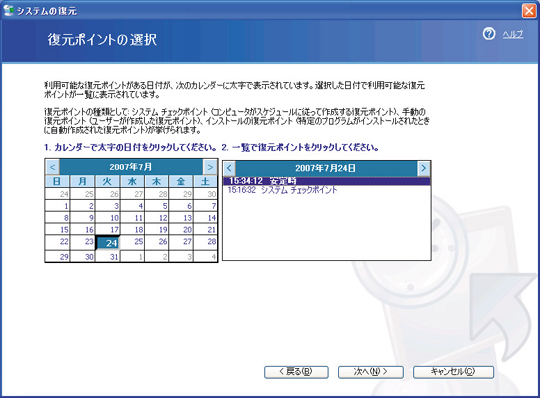Select July 24 in the calendar
This screenshot has width=540, height=398.
108,243
